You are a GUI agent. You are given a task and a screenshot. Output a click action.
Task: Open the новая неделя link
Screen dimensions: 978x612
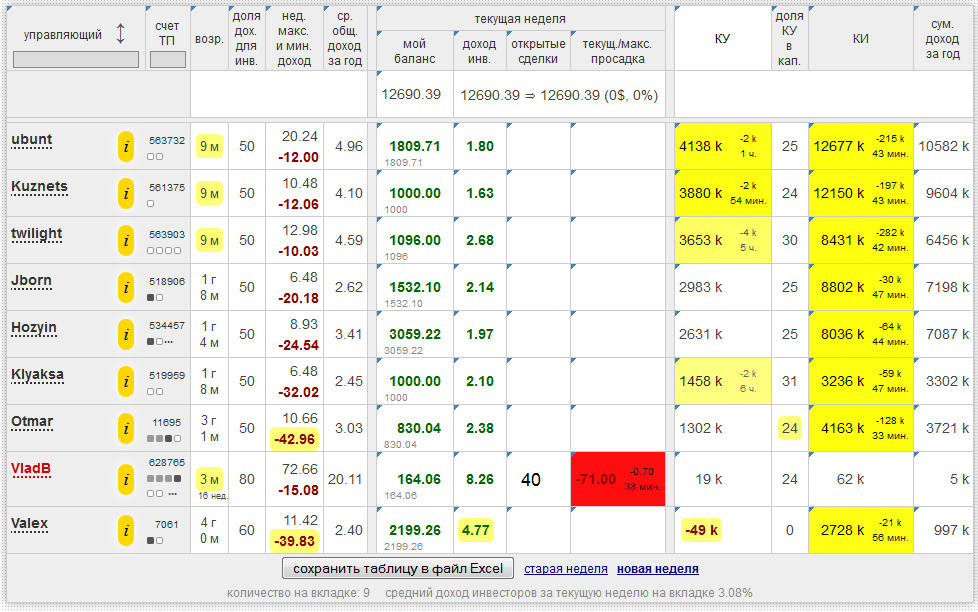pyautogui.click(x=657, y=569)
